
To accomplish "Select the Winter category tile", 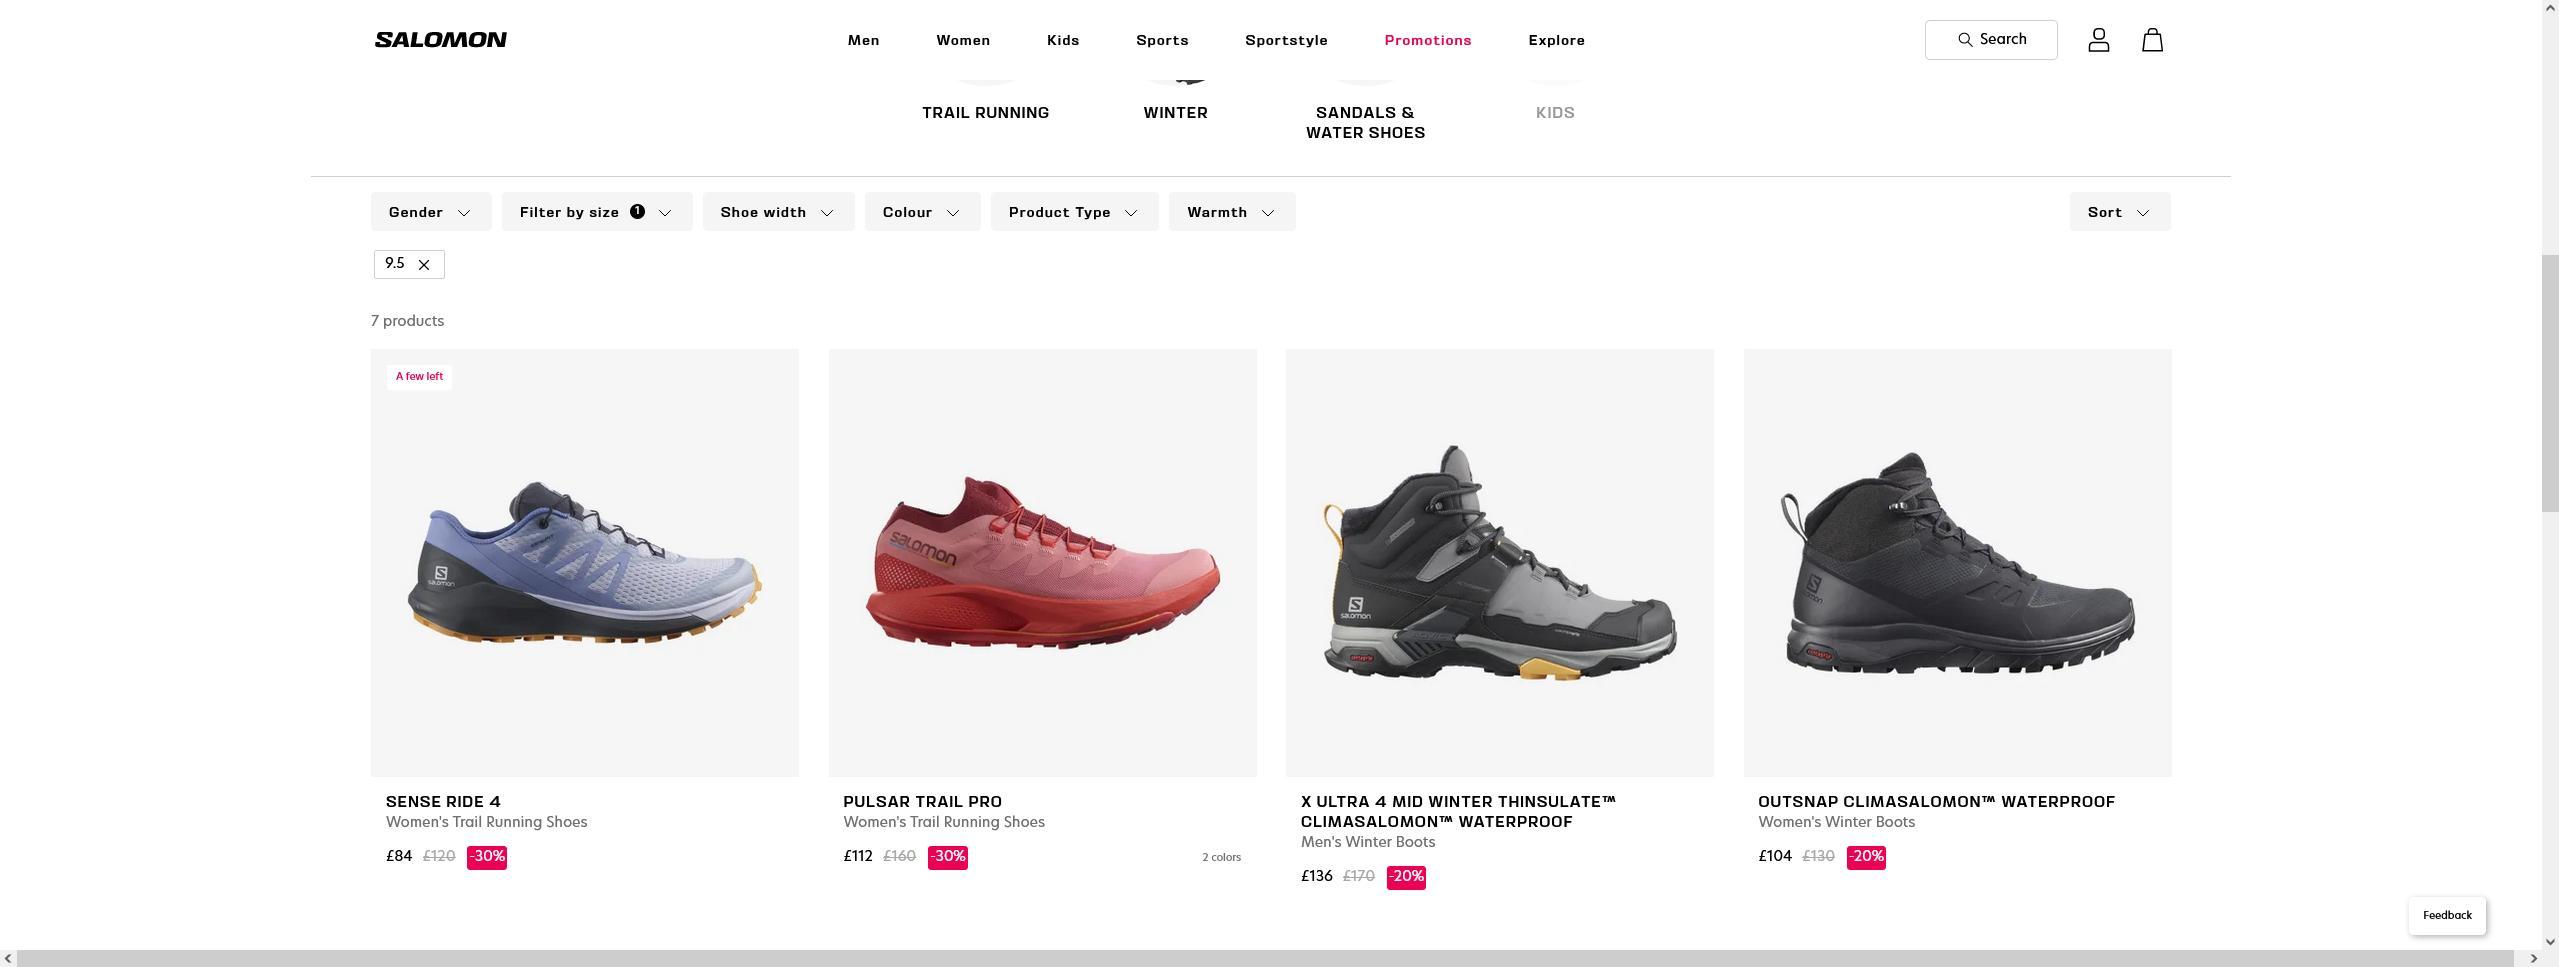I will click(1175, 112).
